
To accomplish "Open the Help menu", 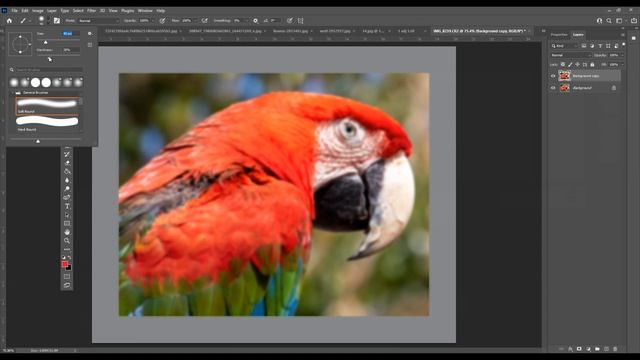I will pyautogui.click(x=161, y=11).
